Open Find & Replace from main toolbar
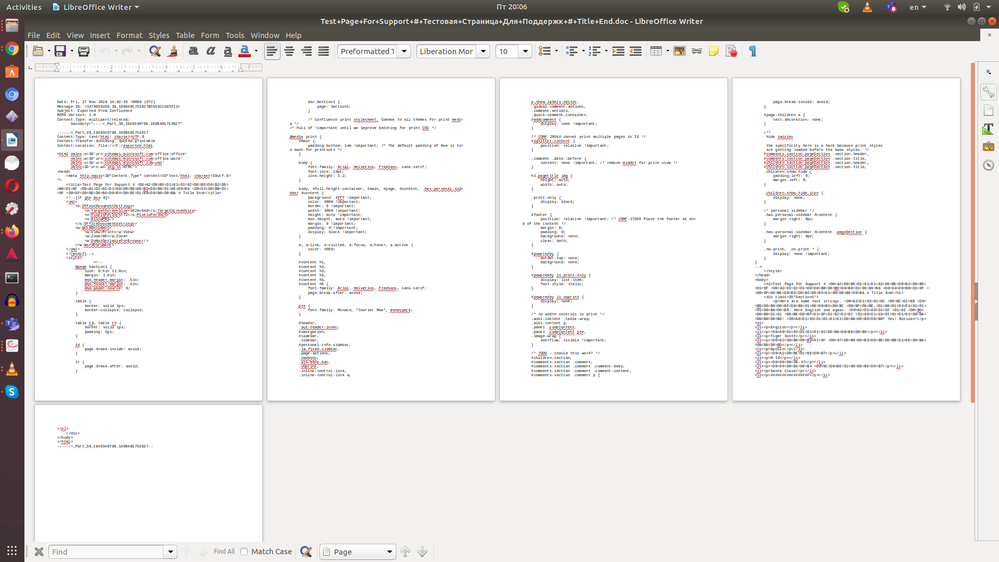 click(155, 51)
